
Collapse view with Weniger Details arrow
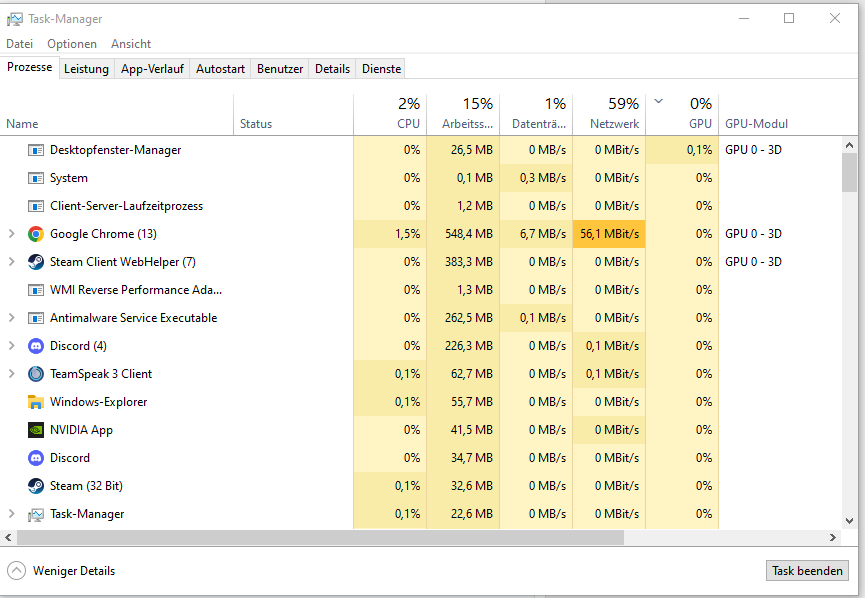click(17, 570)
